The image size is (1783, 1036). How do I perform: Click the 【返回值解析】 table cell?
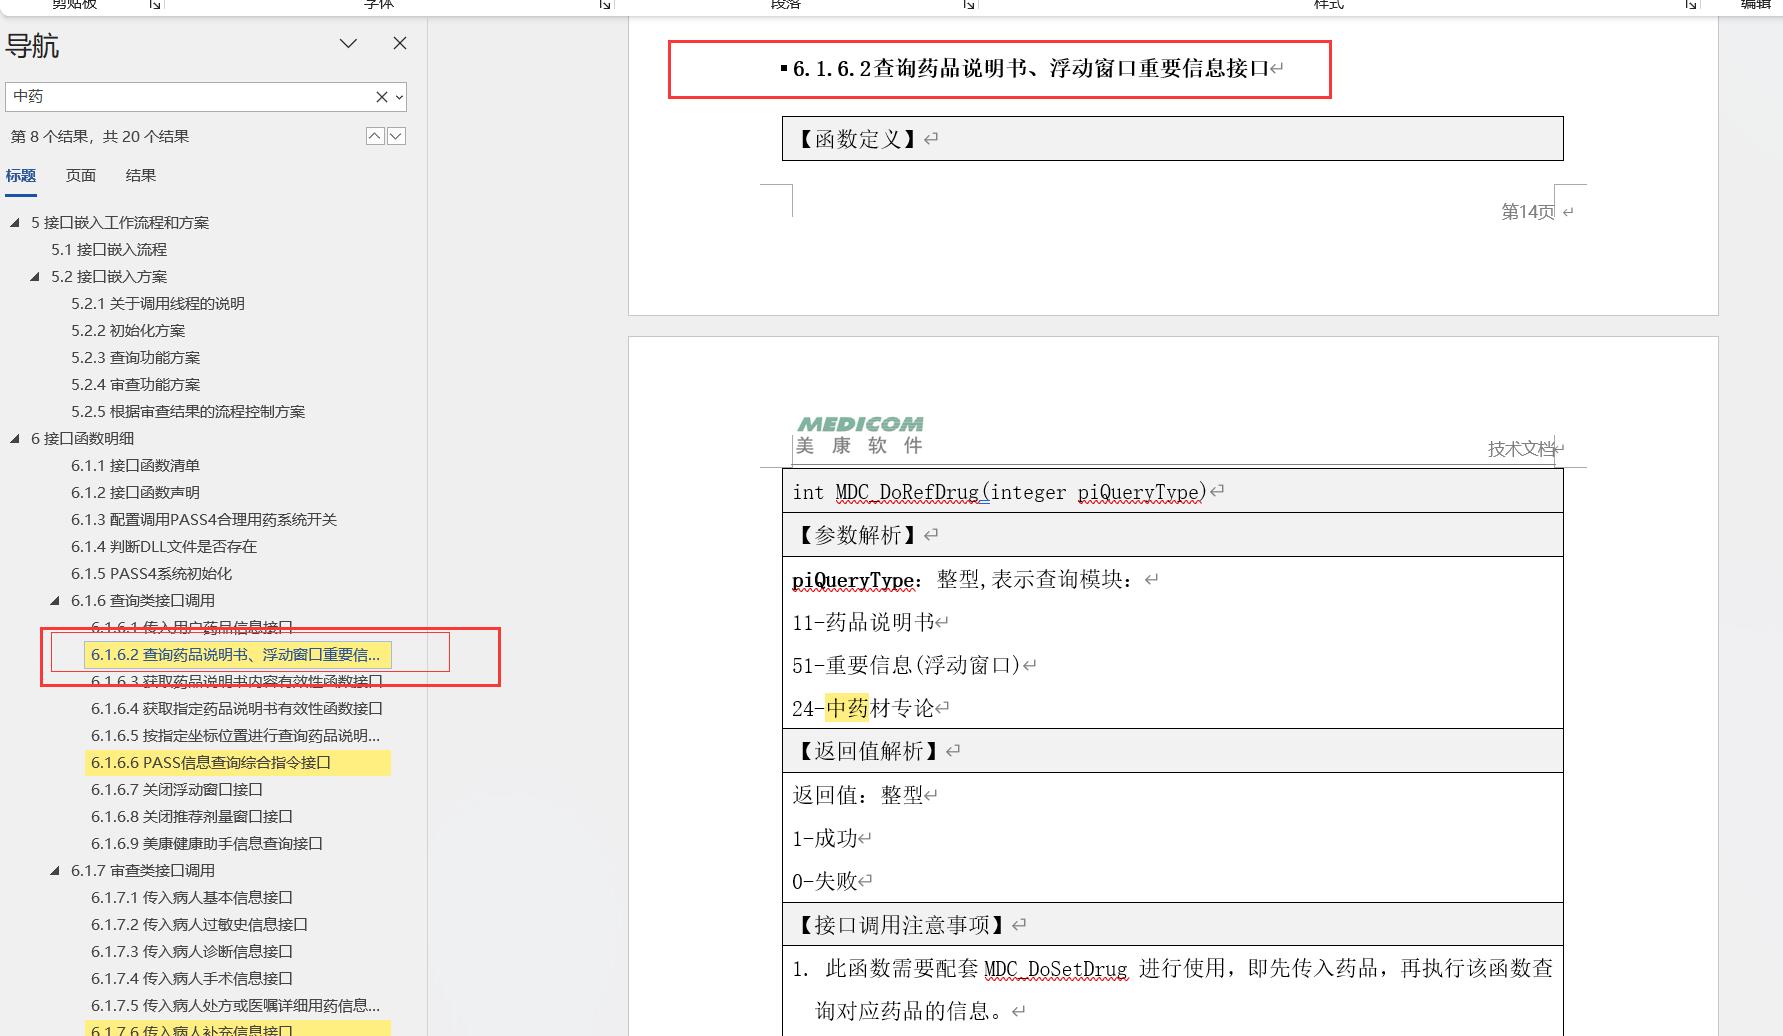[x=1172, y=751]
